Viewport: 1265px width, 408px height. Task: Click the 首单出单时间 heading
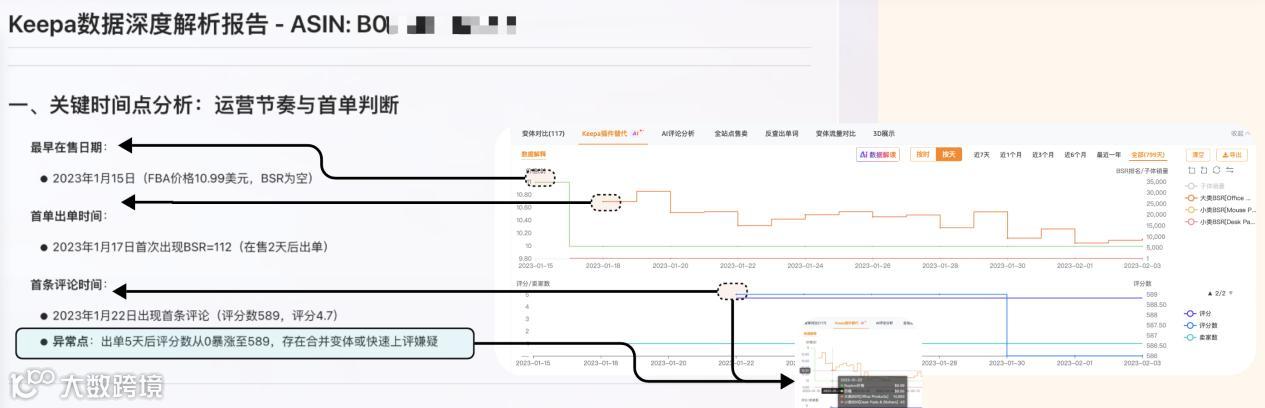click(x=69, y=216)
